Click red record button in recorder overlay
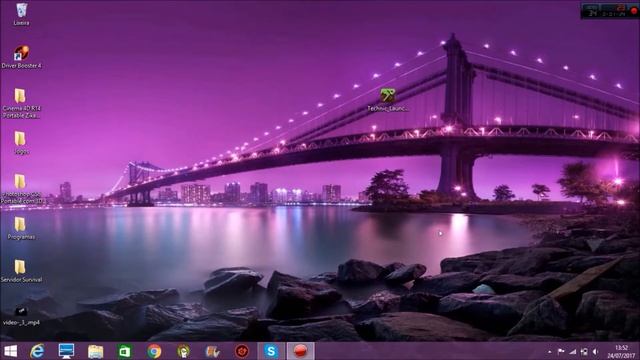This screenshot has width=640, height=360. click(634, 11)
